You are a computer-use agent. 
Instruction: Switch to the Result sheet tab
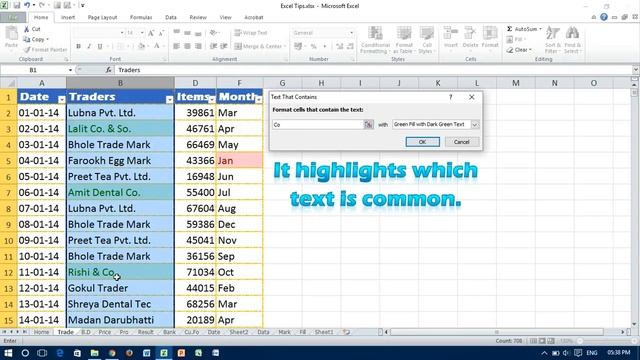click(145, 332)
